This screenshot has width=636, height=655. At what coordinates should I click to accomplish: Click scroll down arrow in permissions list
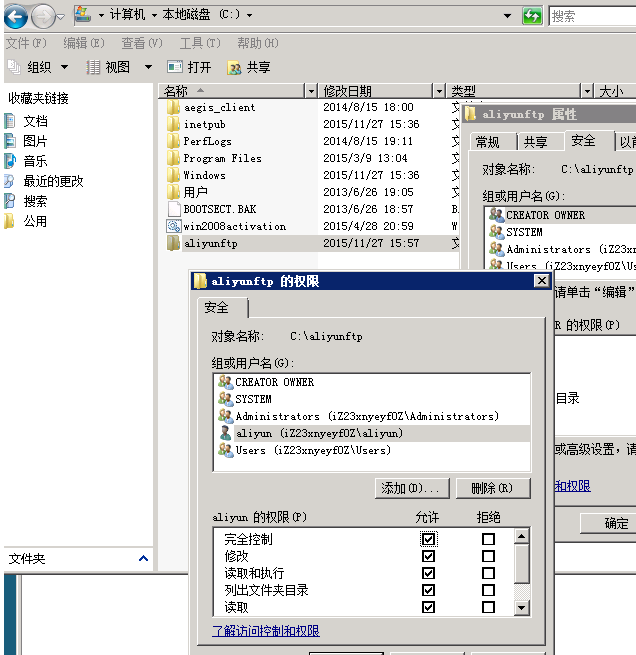pos(521,607)
